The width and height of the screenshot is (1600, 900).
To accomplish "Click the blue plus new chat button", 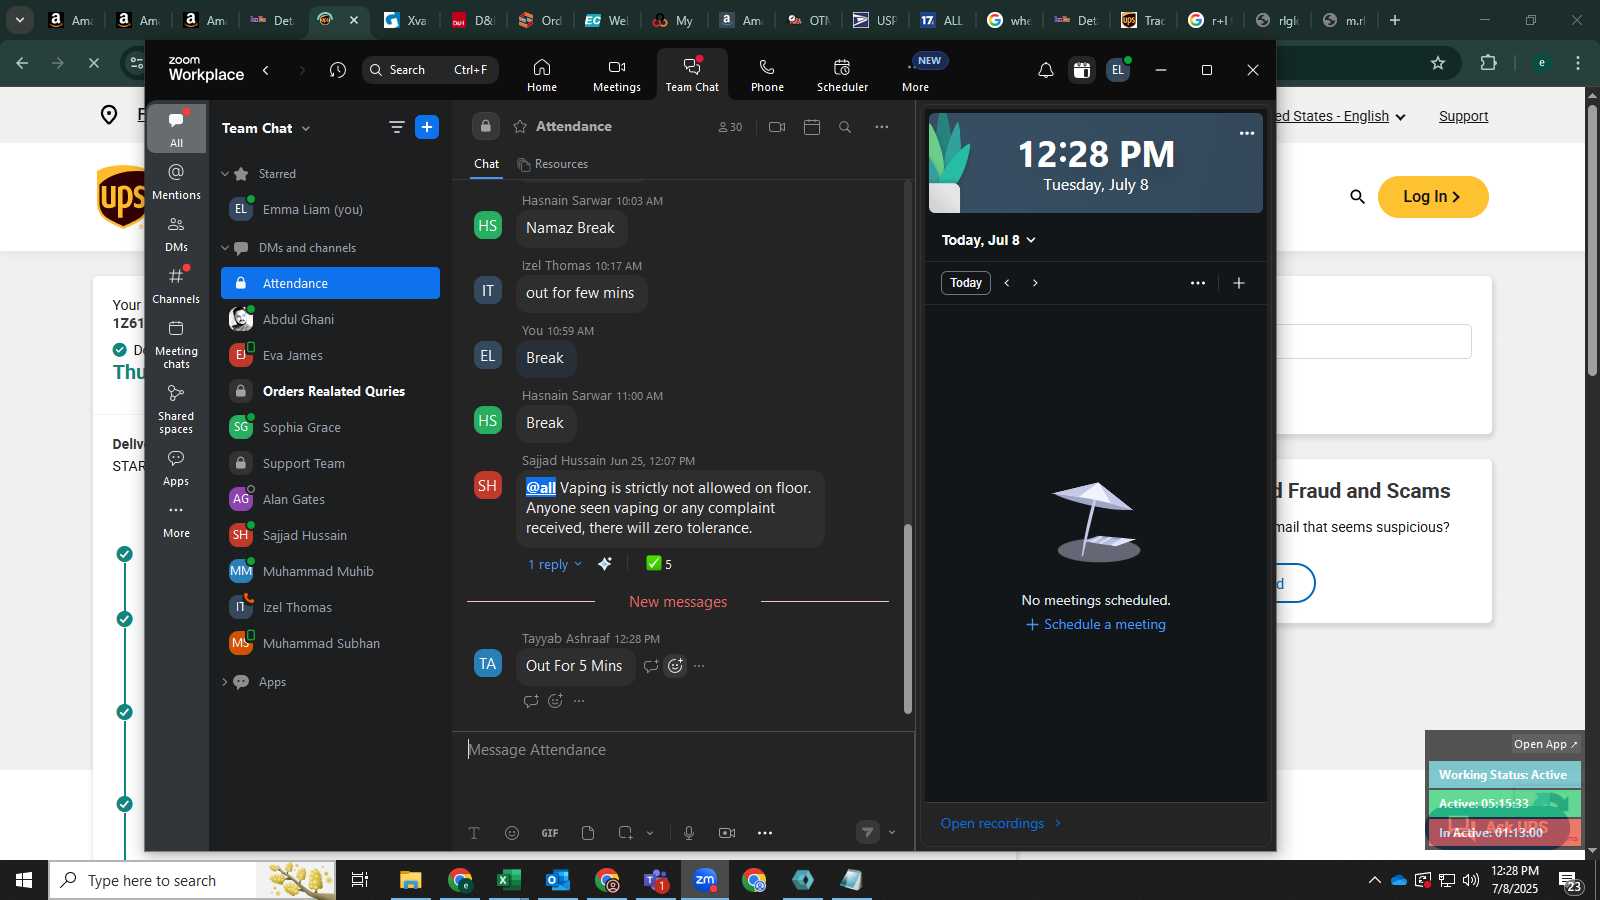I will coord(427,127).
